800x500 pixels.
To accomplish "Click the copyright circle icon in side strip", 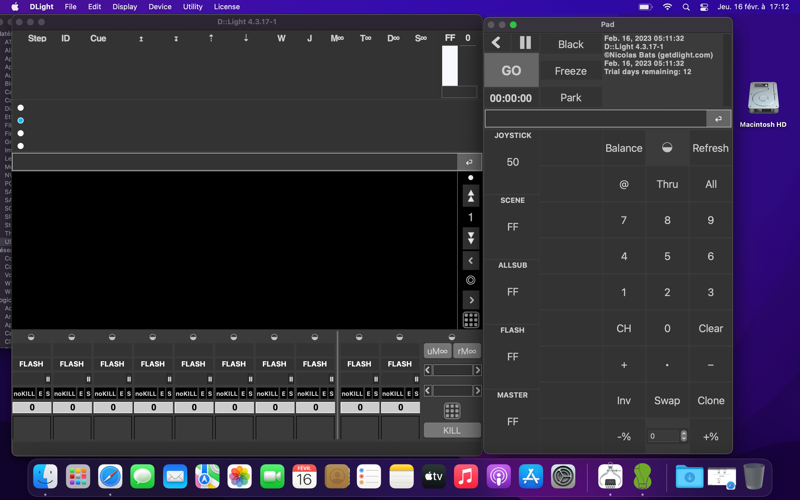I will (471, 280).
